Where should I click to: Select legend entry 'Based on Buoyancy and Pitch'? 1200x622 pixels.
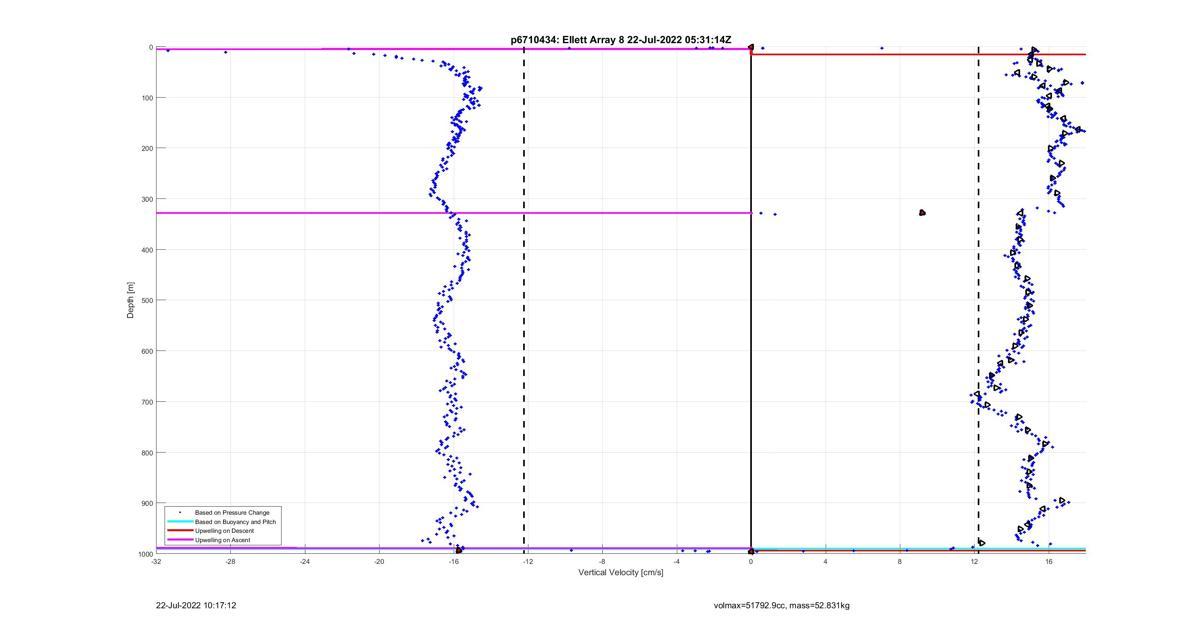click(x=235, y=522)
